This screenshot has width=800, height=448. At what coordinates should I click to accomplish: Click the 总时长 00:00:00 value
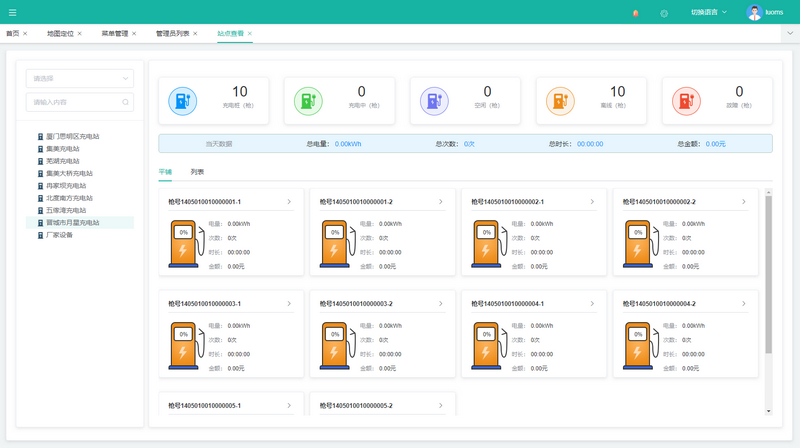point(590,144)
